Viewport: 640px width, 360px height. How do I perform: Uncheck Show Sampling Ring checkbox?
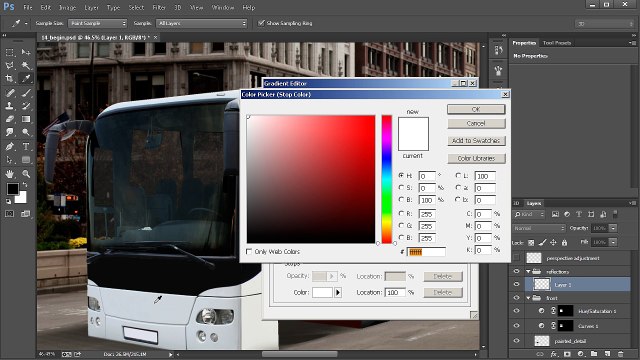click(261, 23)
